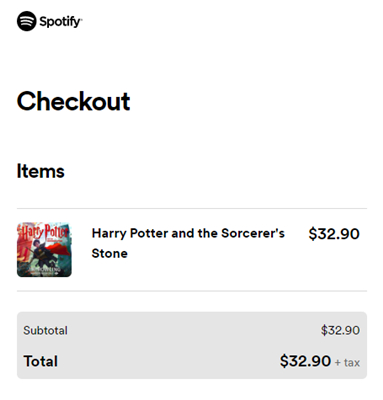Click the Spotify wordmark text
Viewport: 383px width, 400px height.
pyautogui.click(x=60, y=22)
